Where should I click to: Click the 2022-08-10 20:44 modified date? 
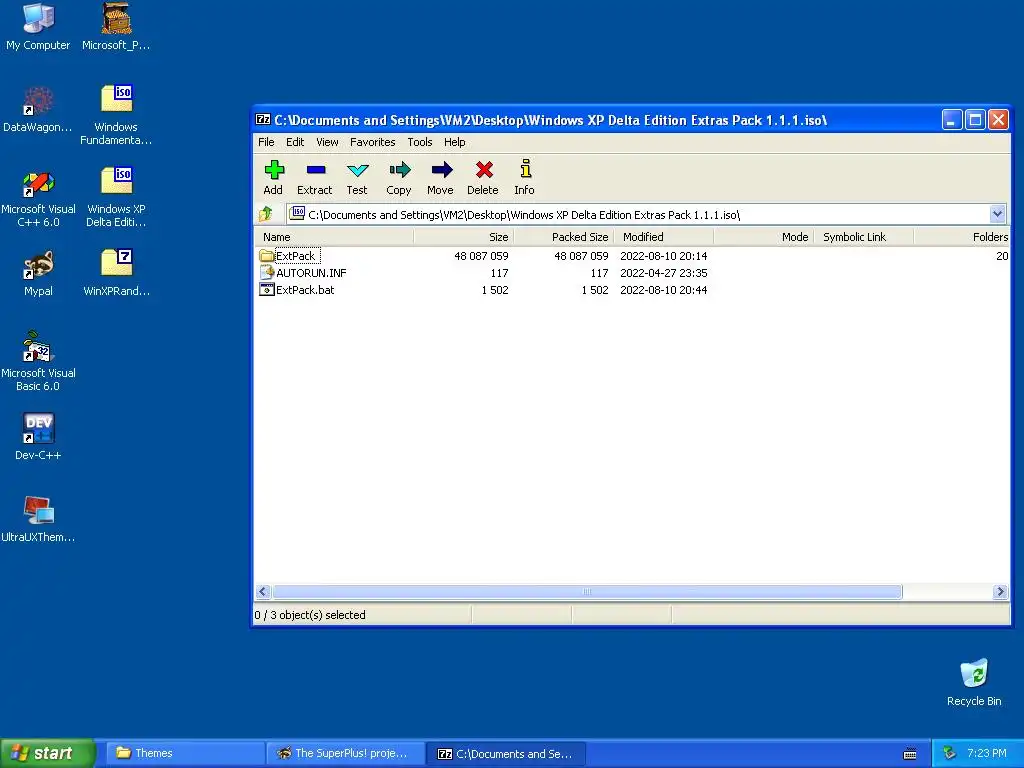coord(664,290)
